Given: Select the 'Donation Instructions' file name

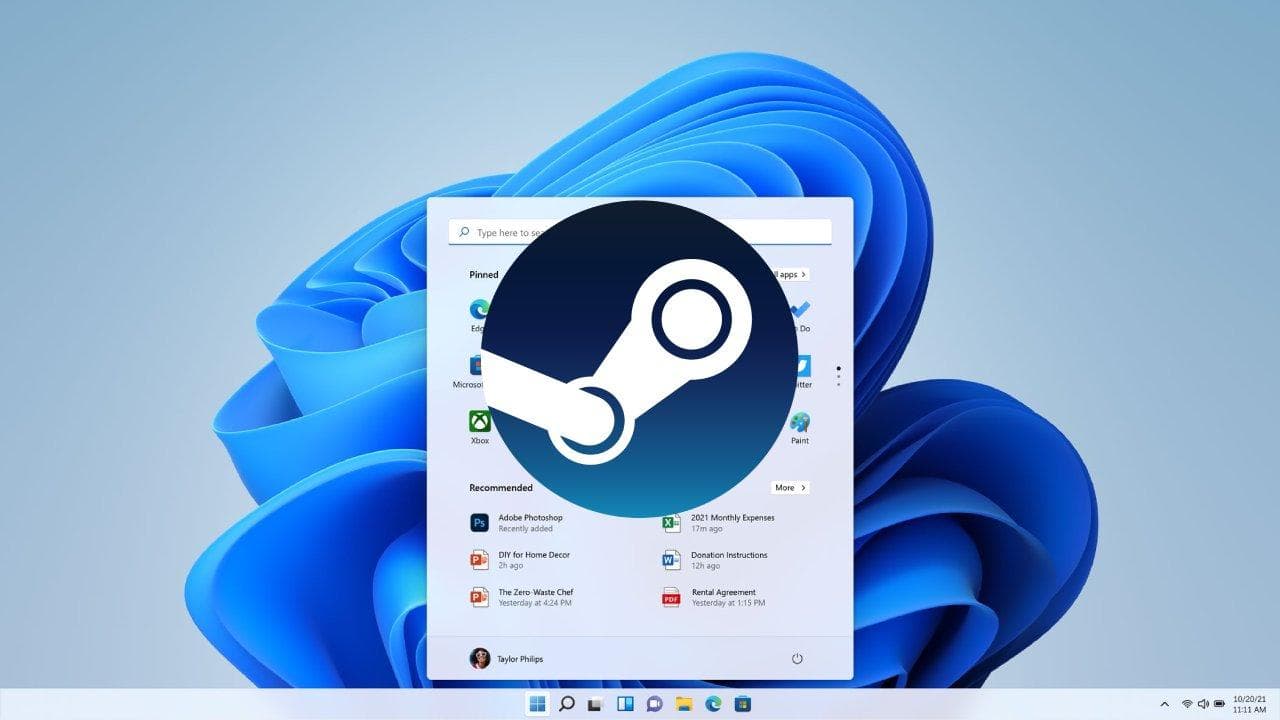Looking at the screenshot, I should 729,555.
